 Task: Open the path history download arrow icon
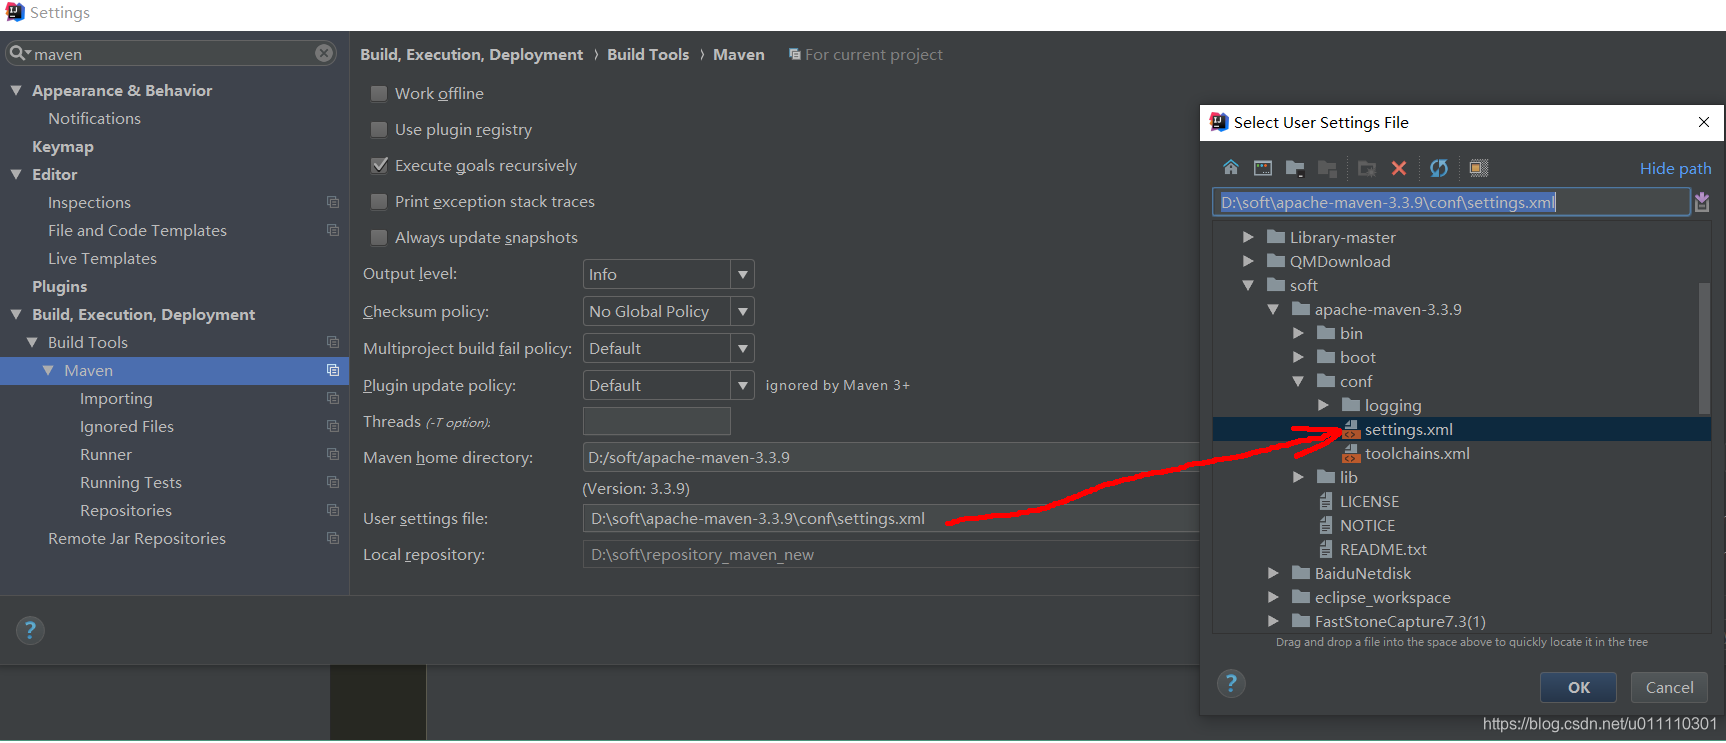[x=1702, y=202]
